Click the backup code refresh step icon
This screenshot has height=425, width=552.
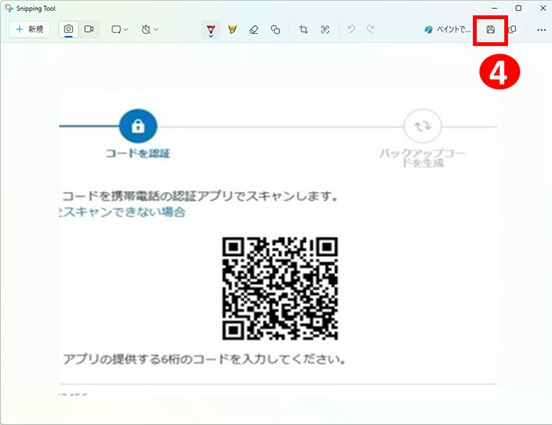point(422,126)
